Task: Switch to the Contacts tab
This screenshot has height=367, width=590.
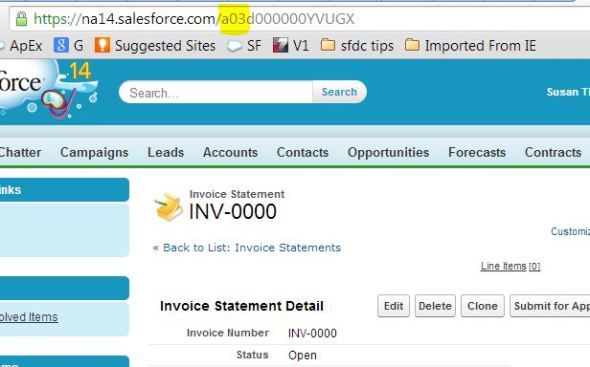Action: [303, 152]
